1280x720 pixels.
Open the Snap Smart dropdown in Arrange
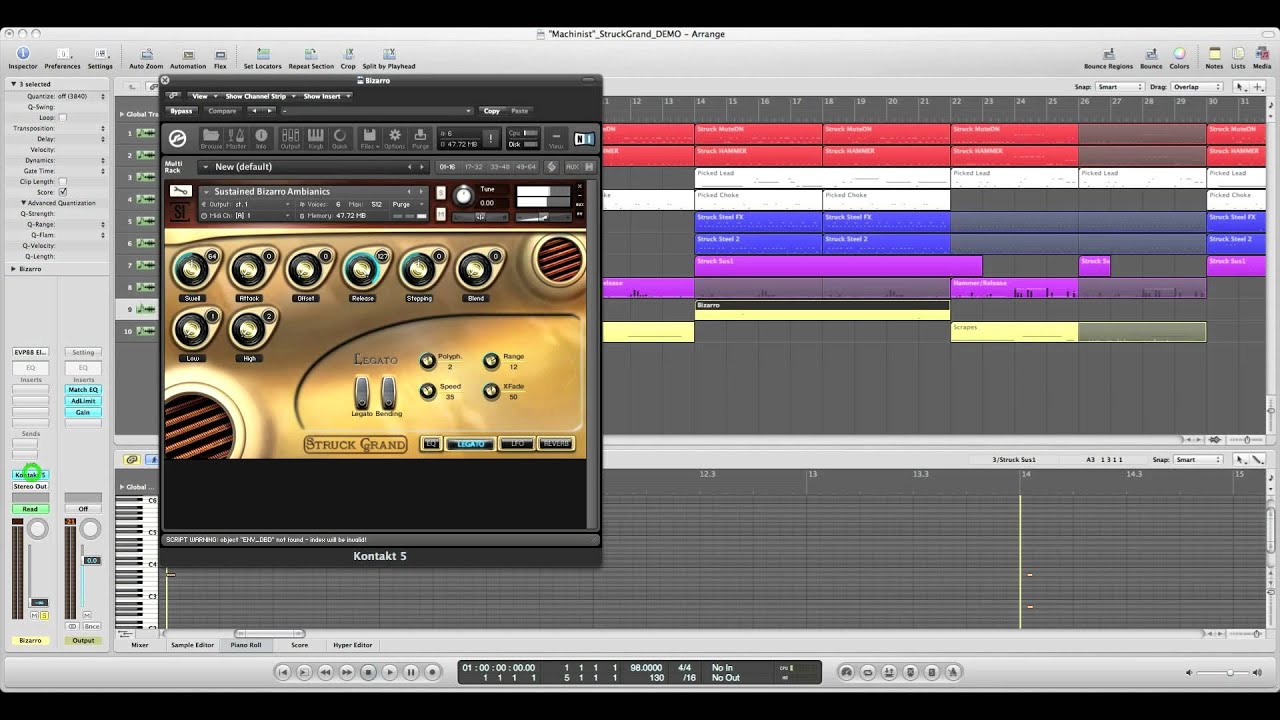coord(1120,87)
